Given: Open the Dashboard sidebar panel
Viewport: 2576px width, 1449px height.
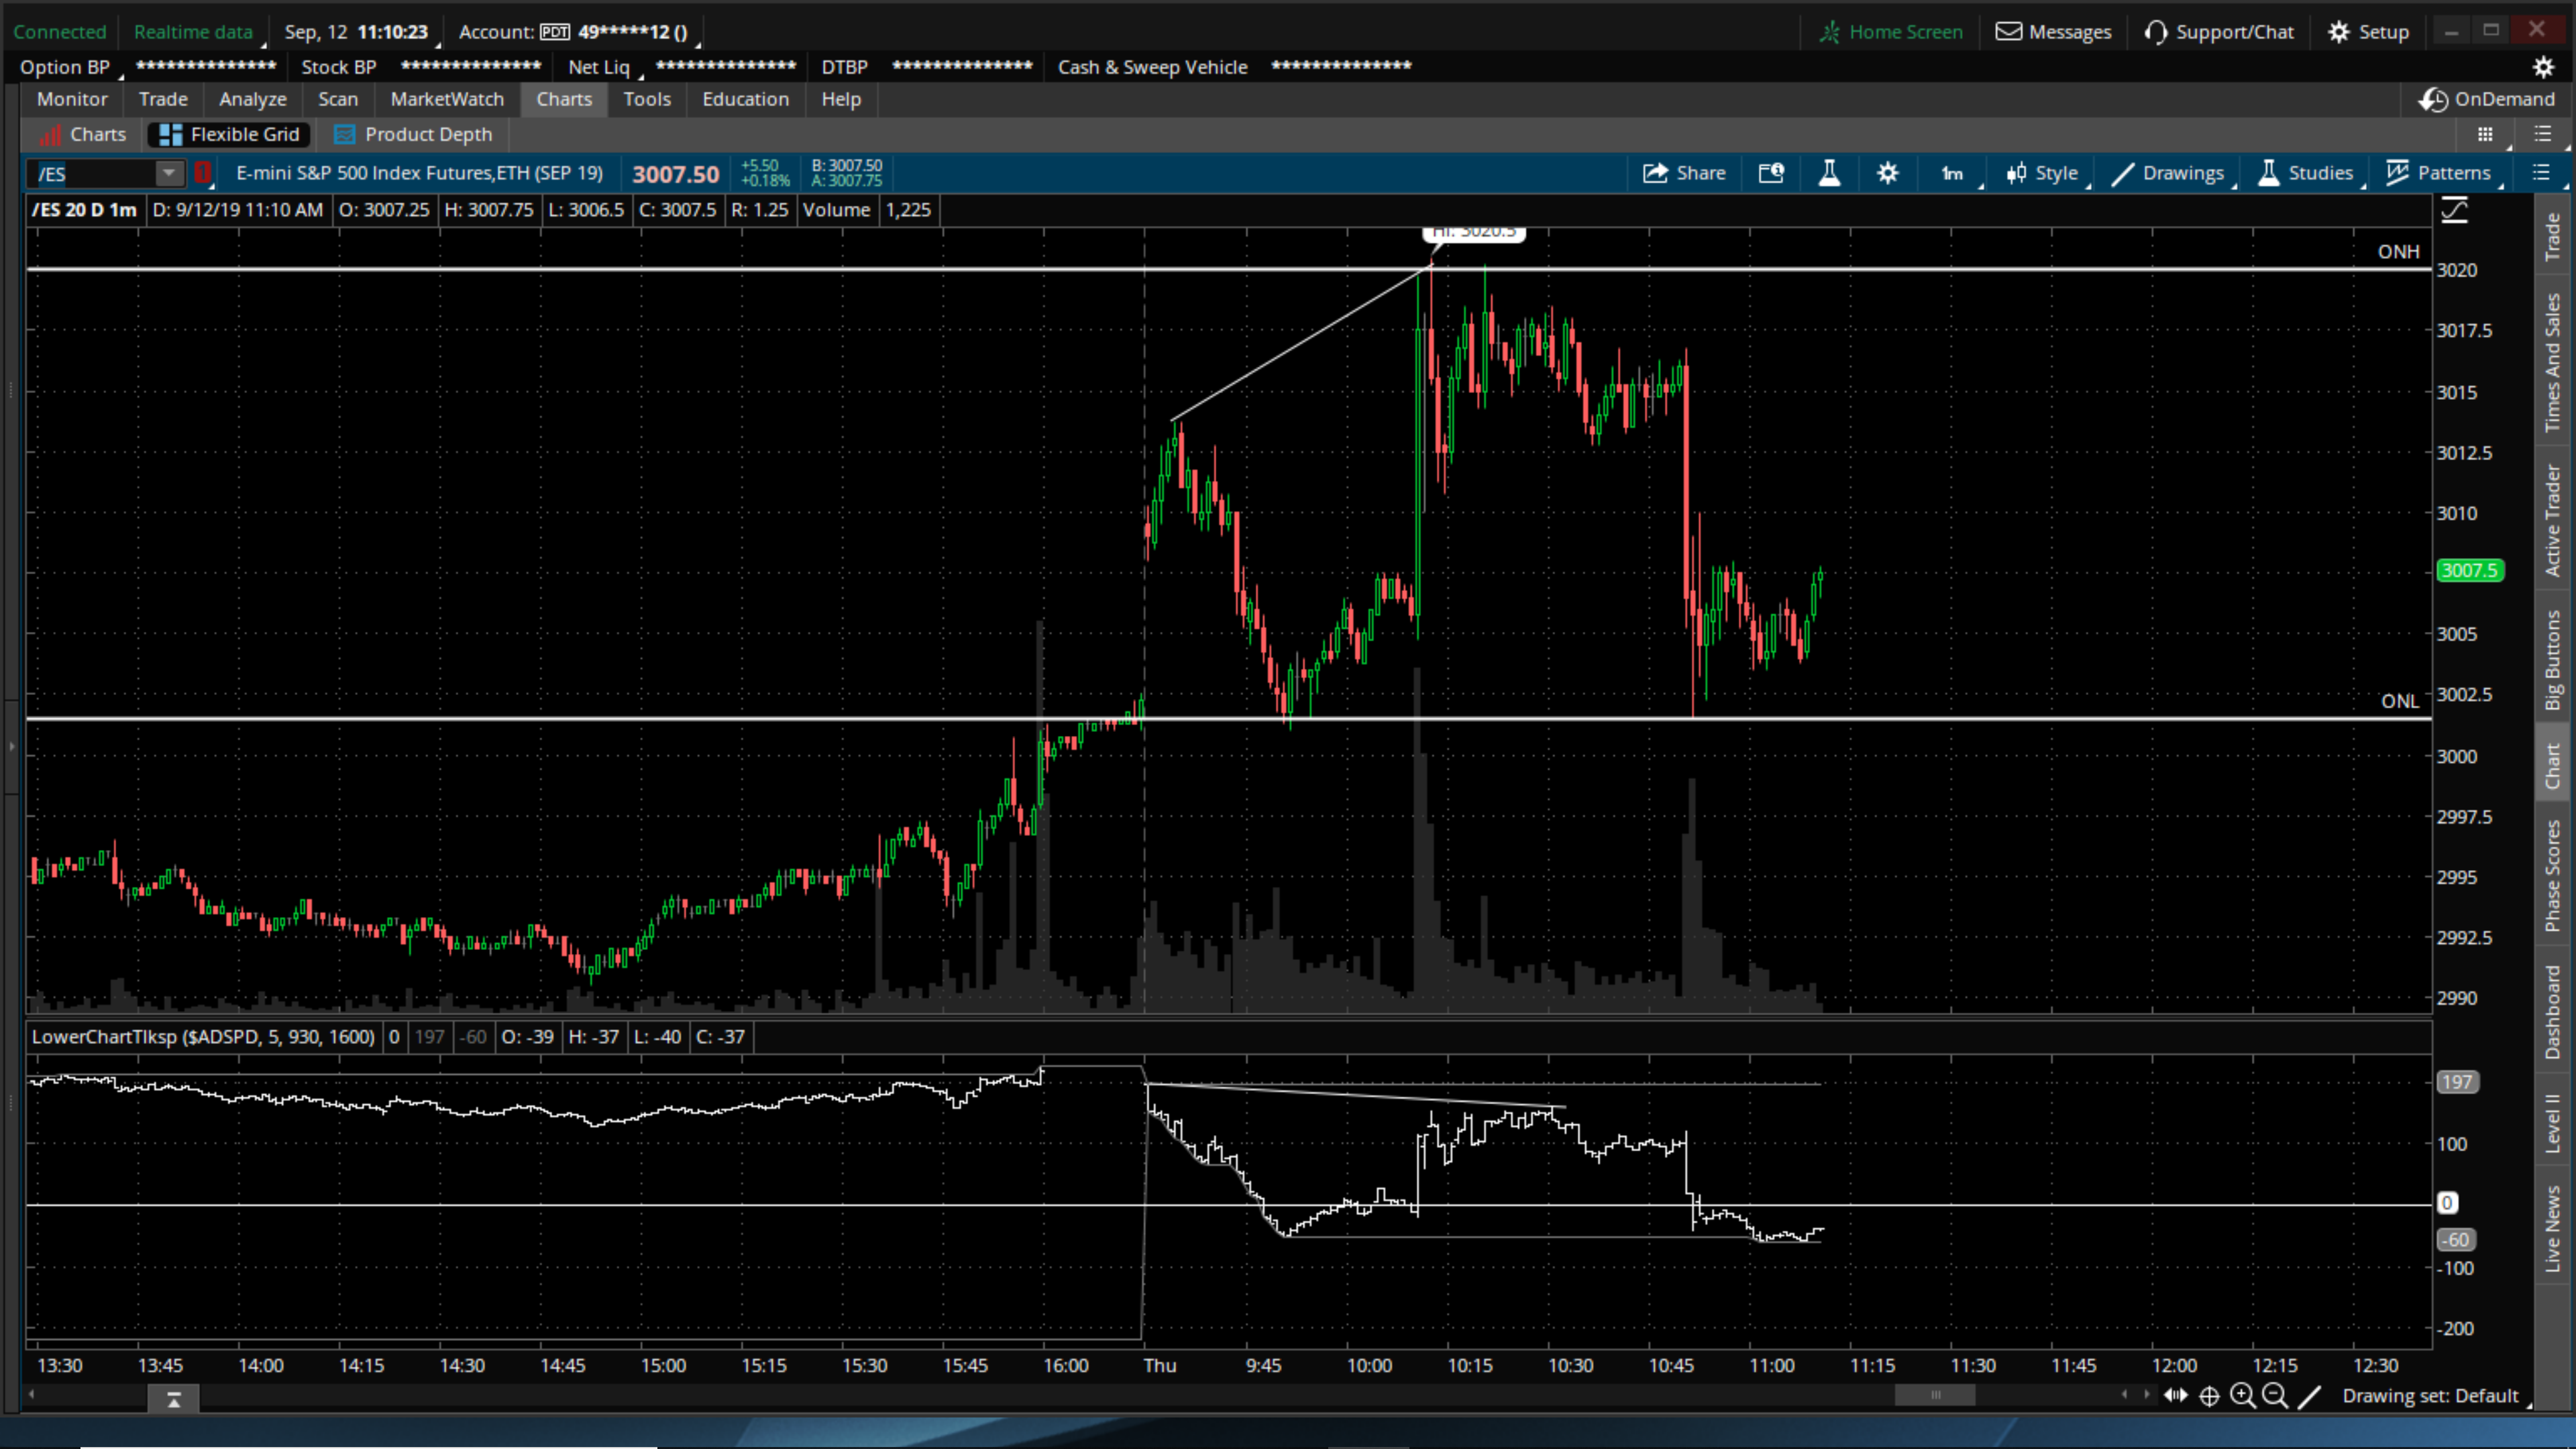Looking at the screenshot, I should pos(2554,1012).
